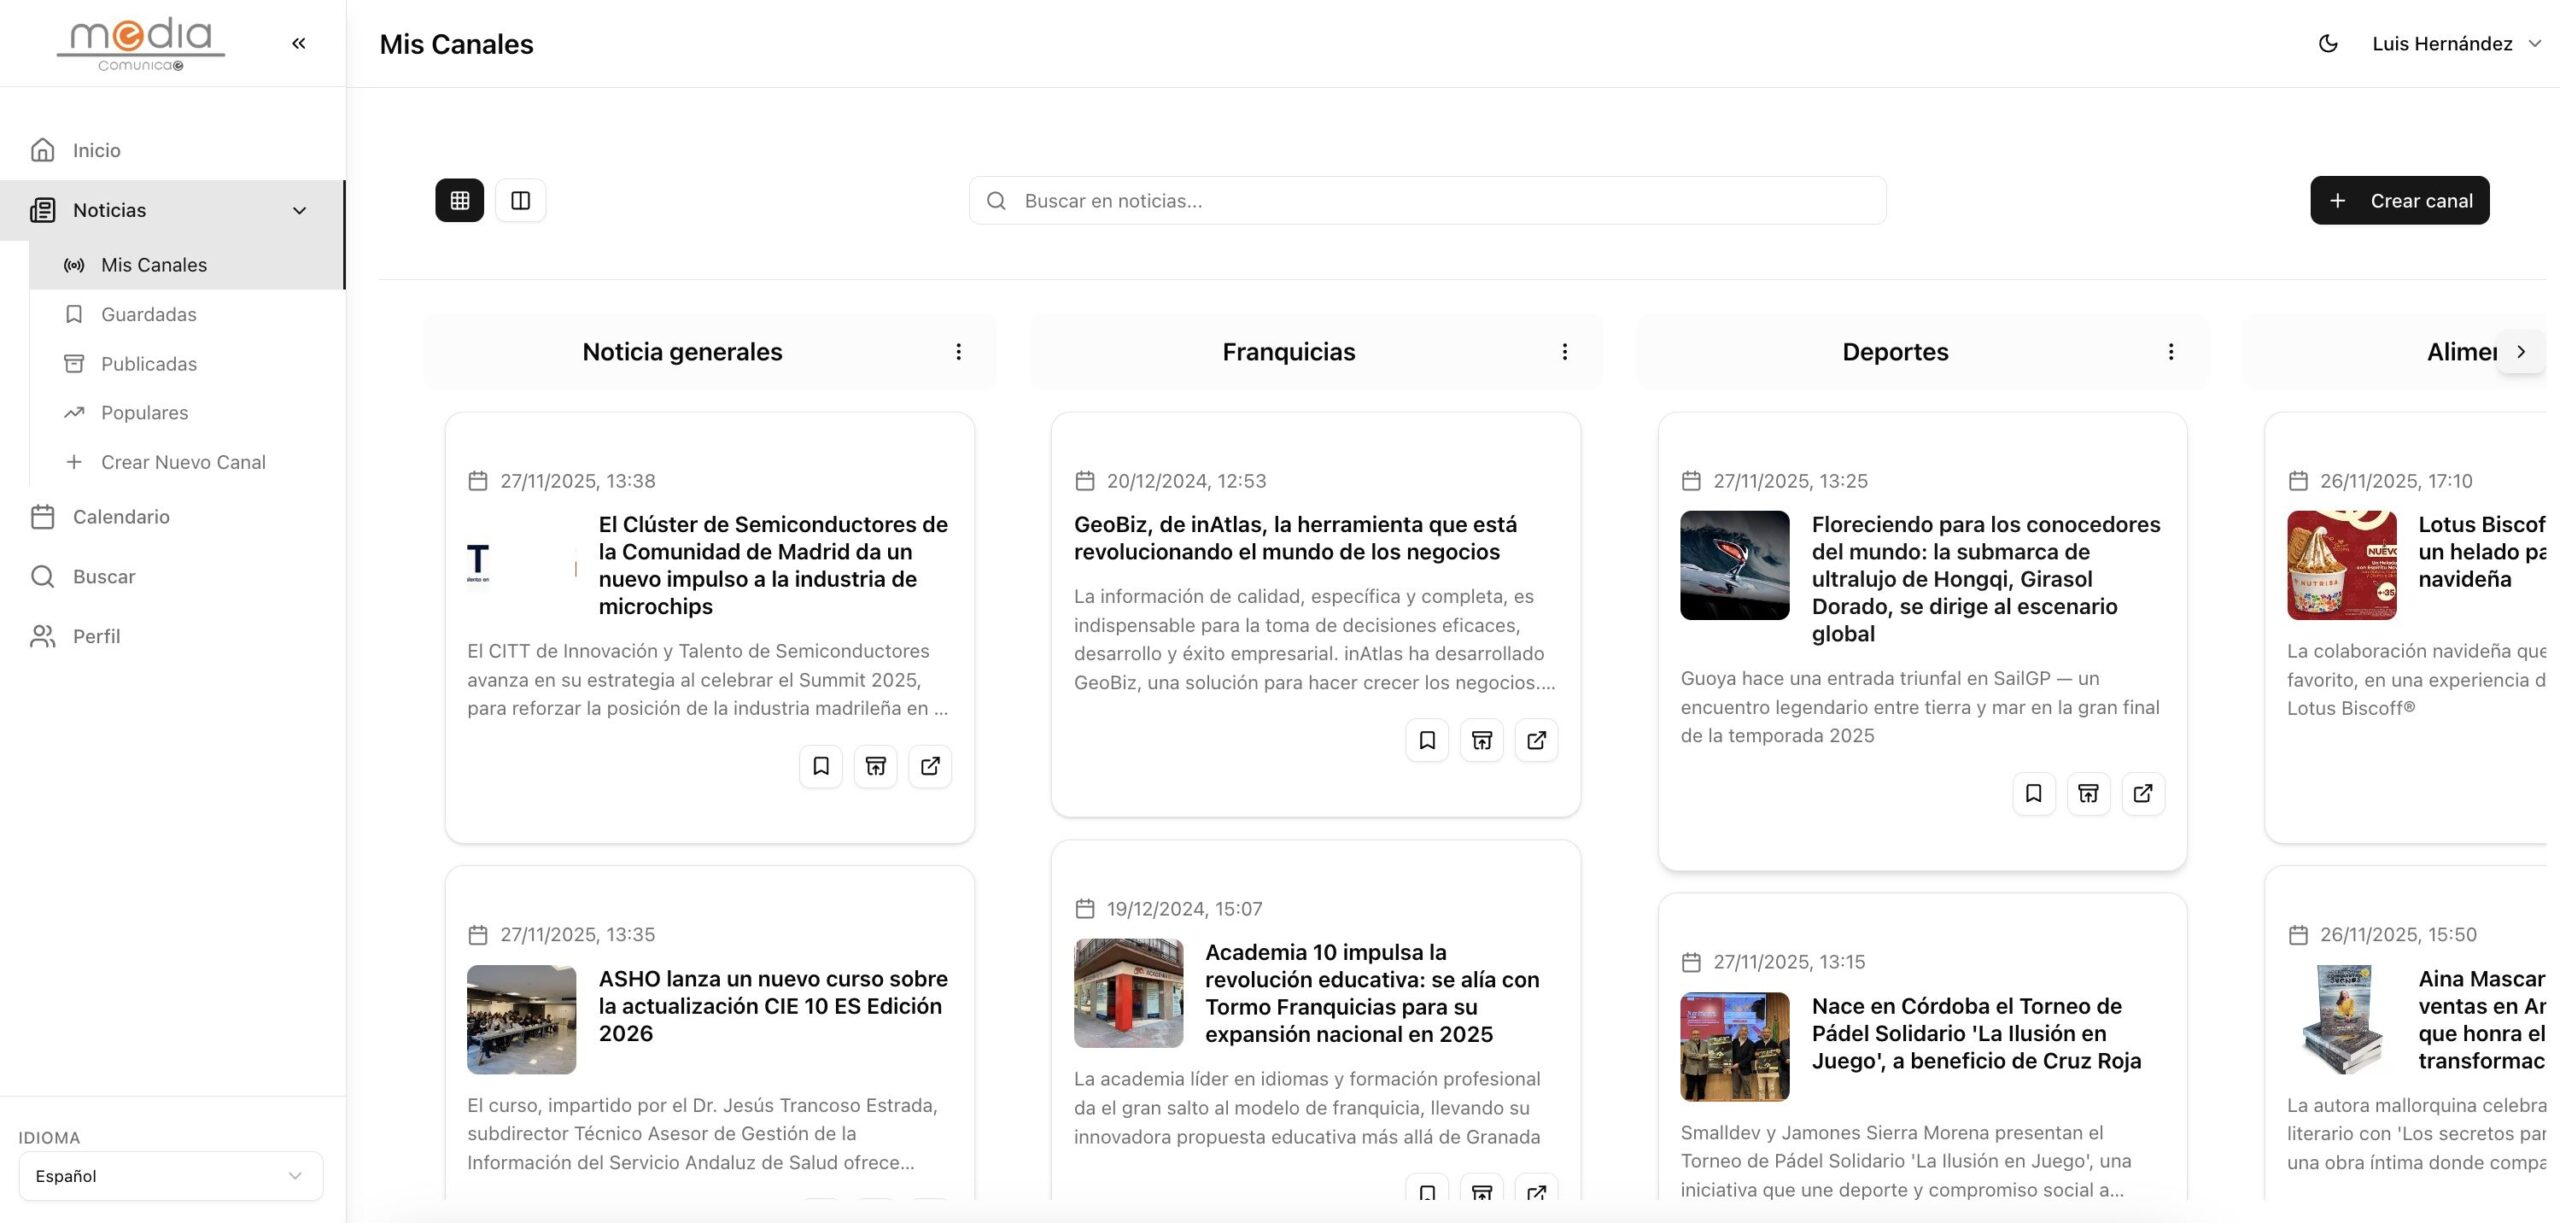Select the grid view layout icon
The image size is (2560, 1223).
[459, 200]
